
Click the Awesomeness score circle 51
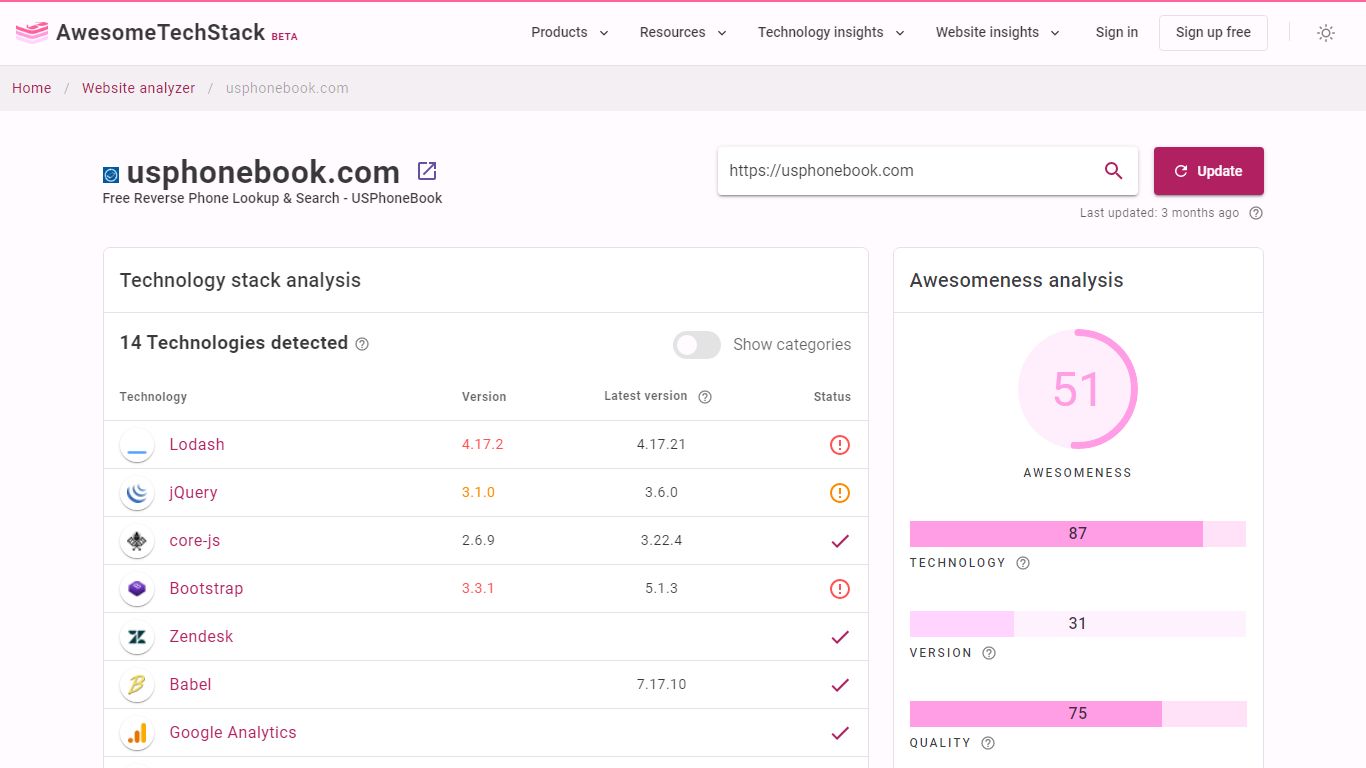coord(1078,389)
